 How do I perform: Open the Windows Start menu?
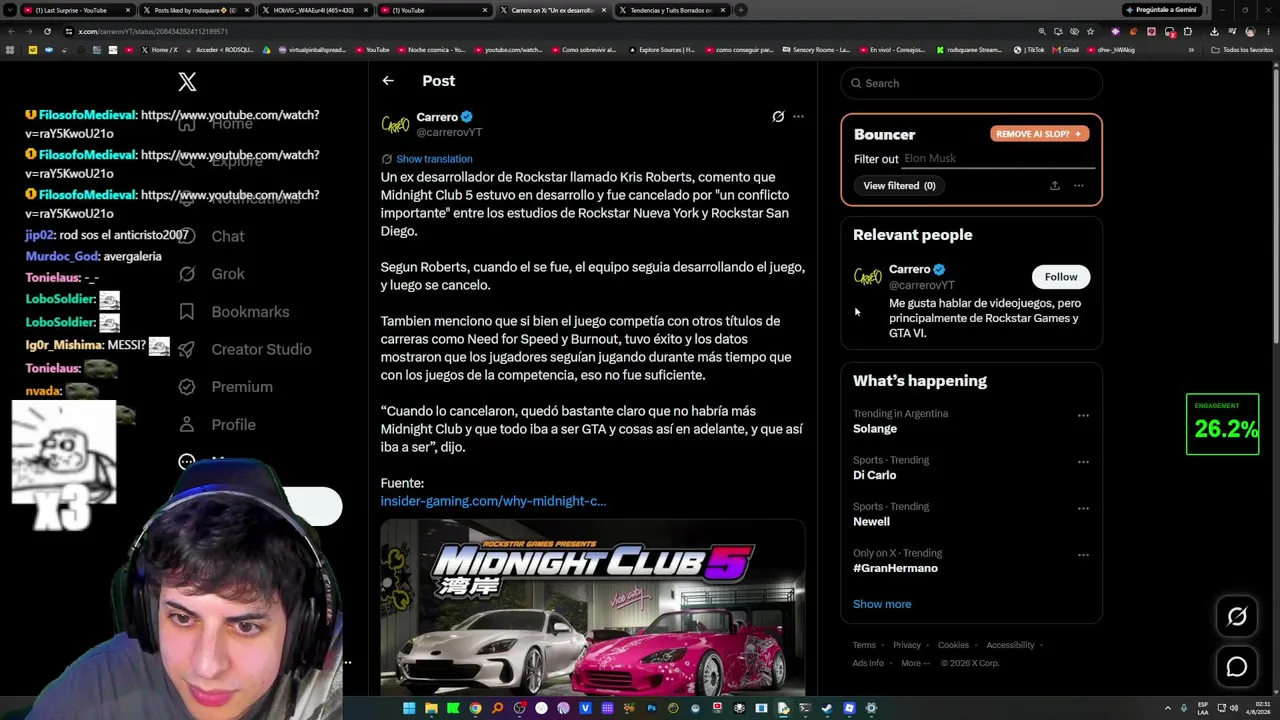tap(409, 708)
